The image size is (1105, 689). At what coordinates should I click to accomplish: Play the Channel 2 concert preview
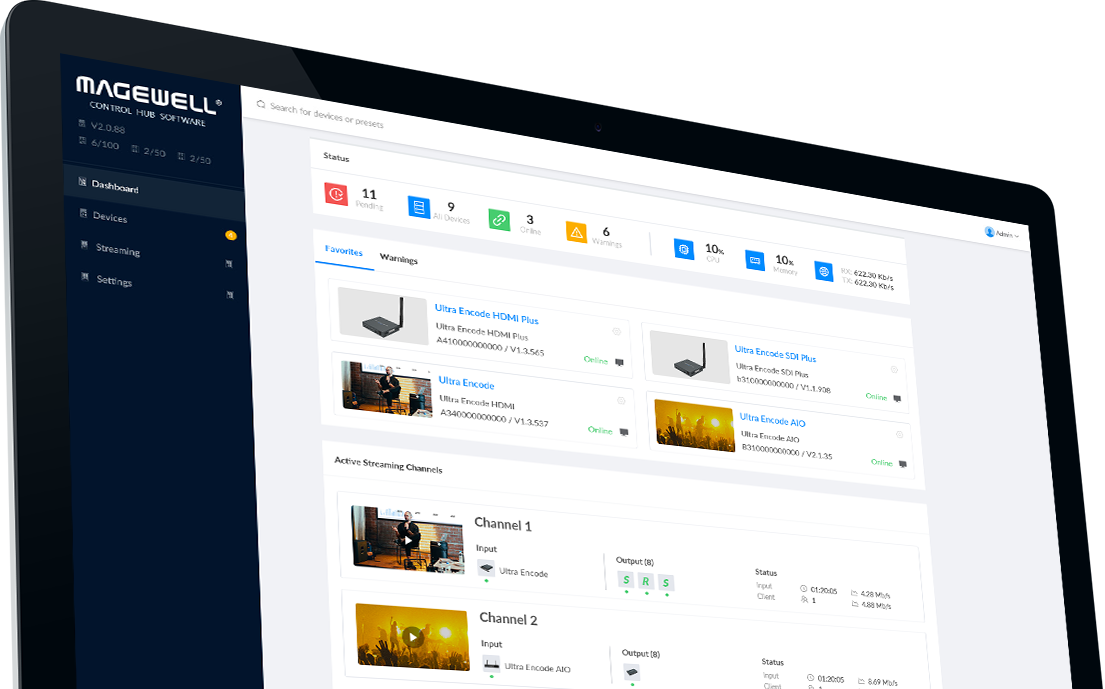(413, 637)
